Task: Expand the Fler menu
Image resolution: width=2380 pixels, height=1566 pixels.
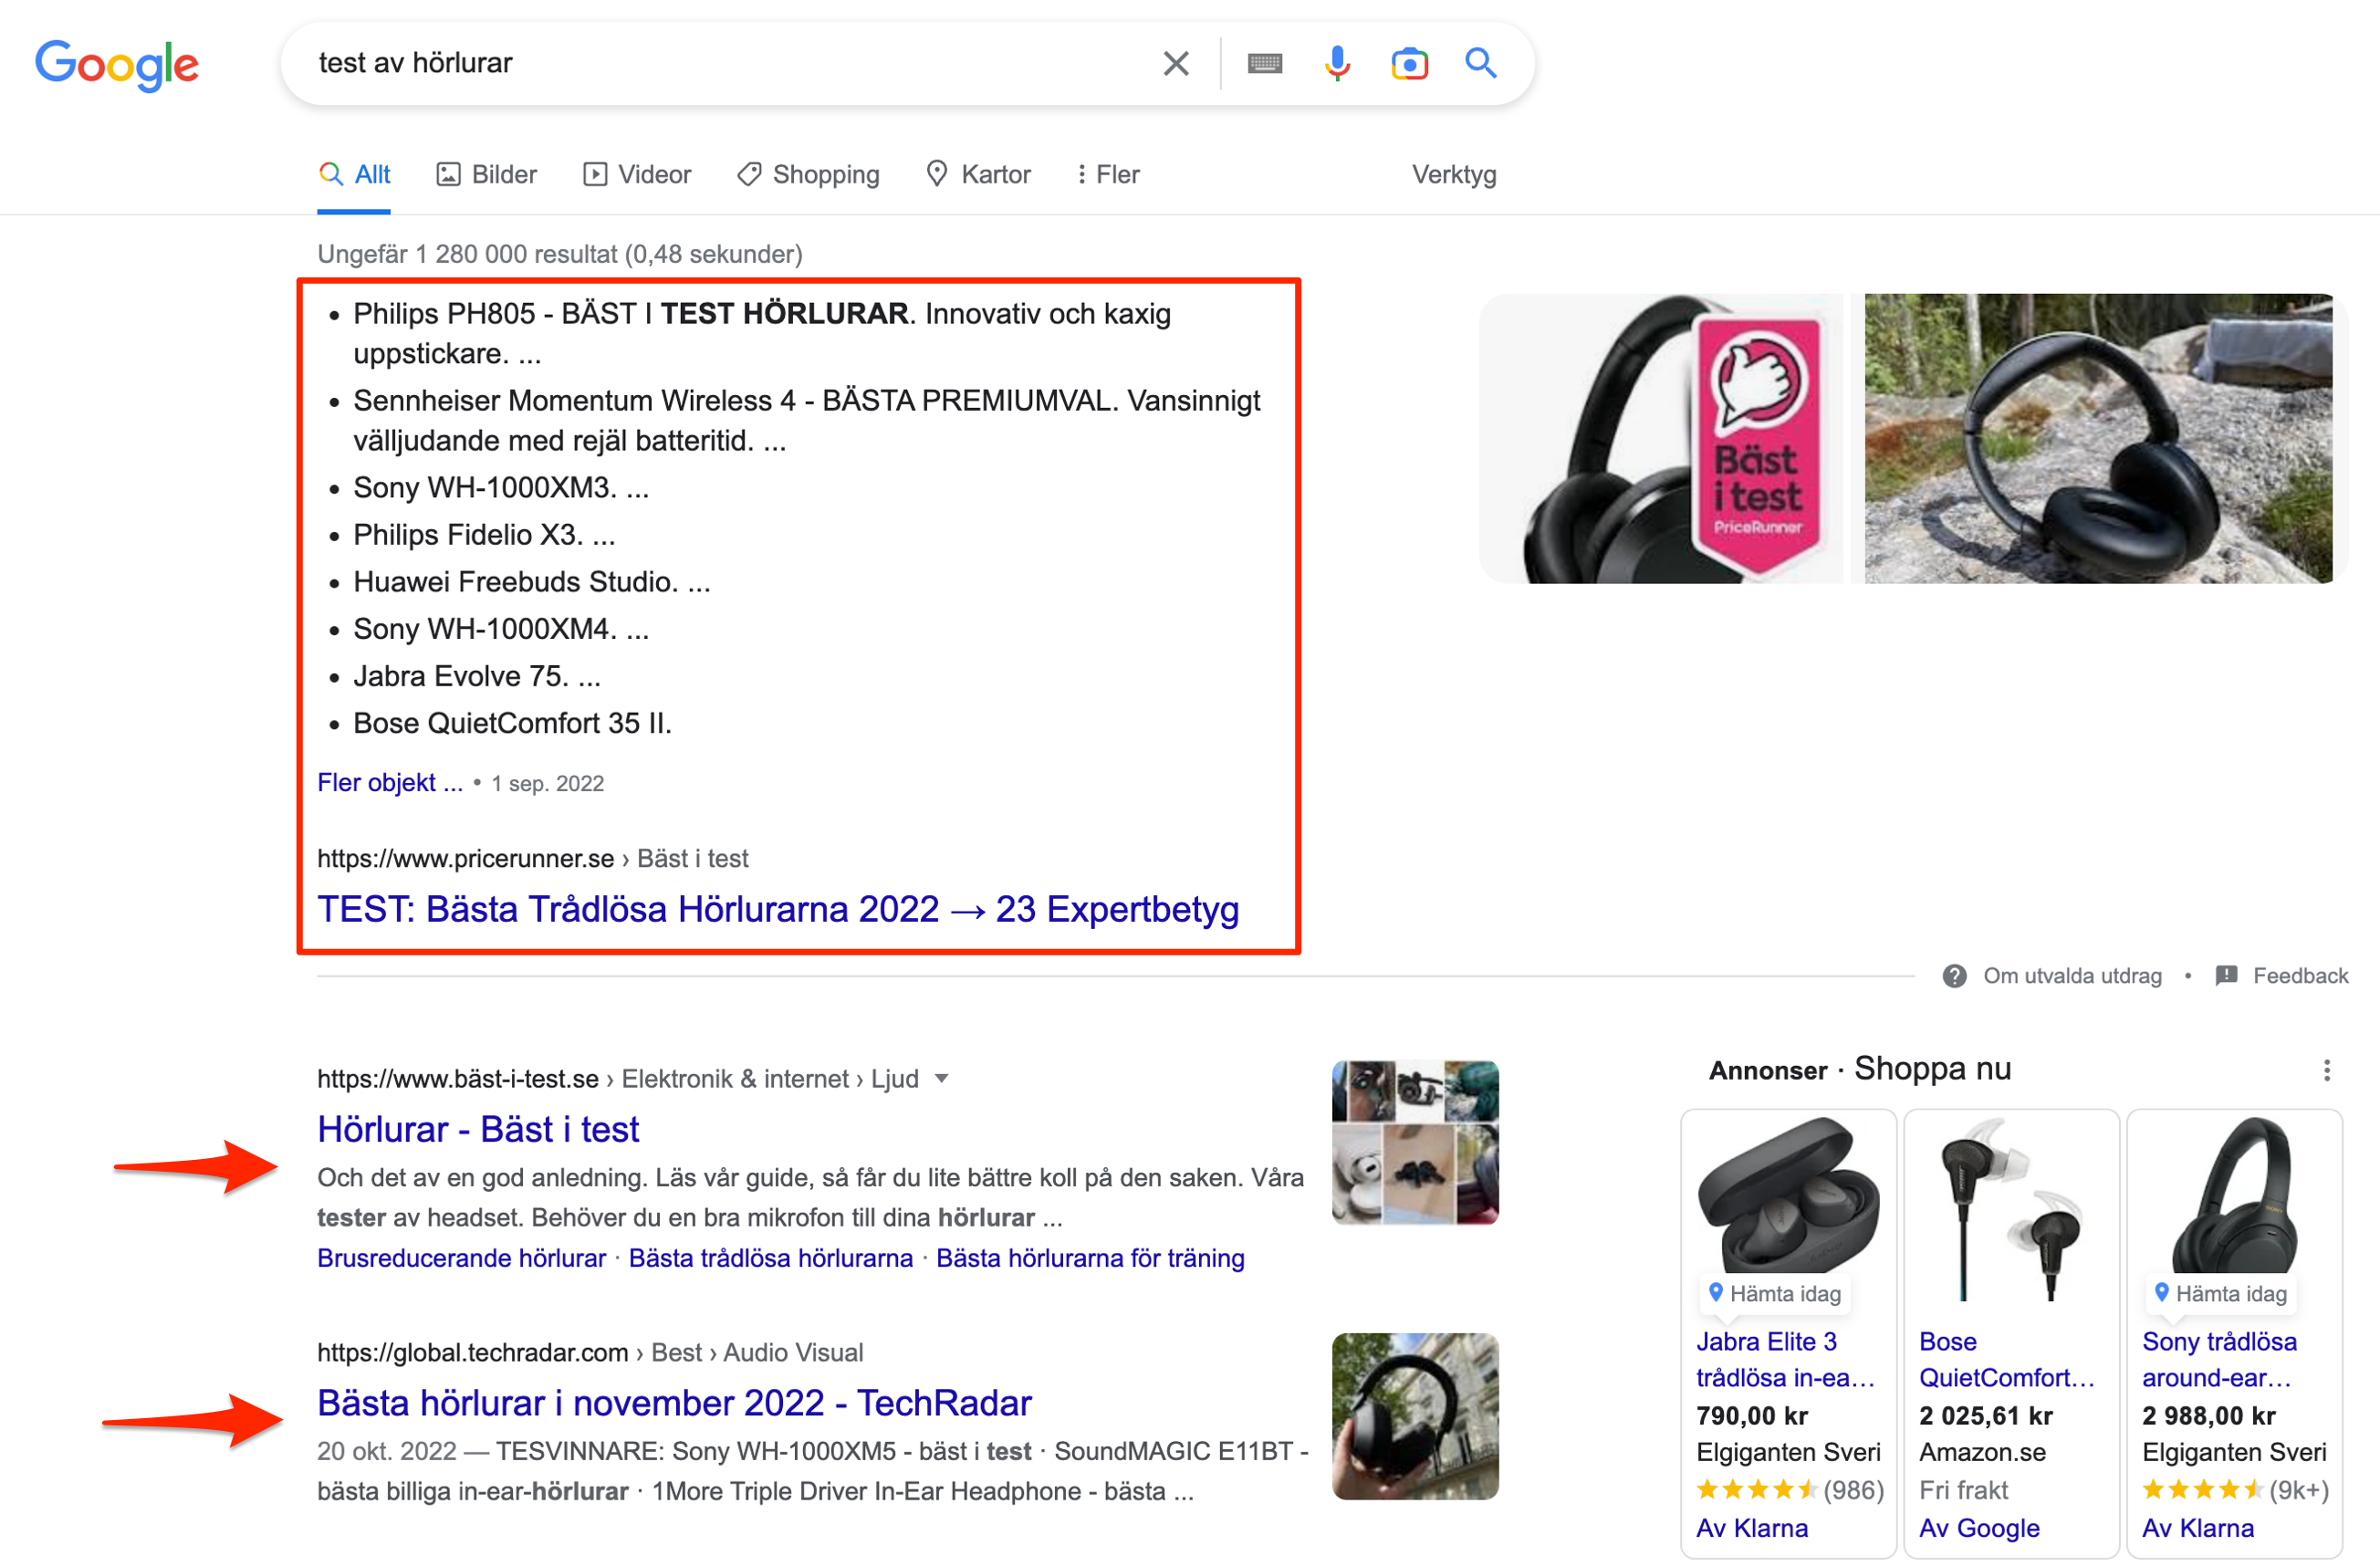Action: coord(1108,174)
